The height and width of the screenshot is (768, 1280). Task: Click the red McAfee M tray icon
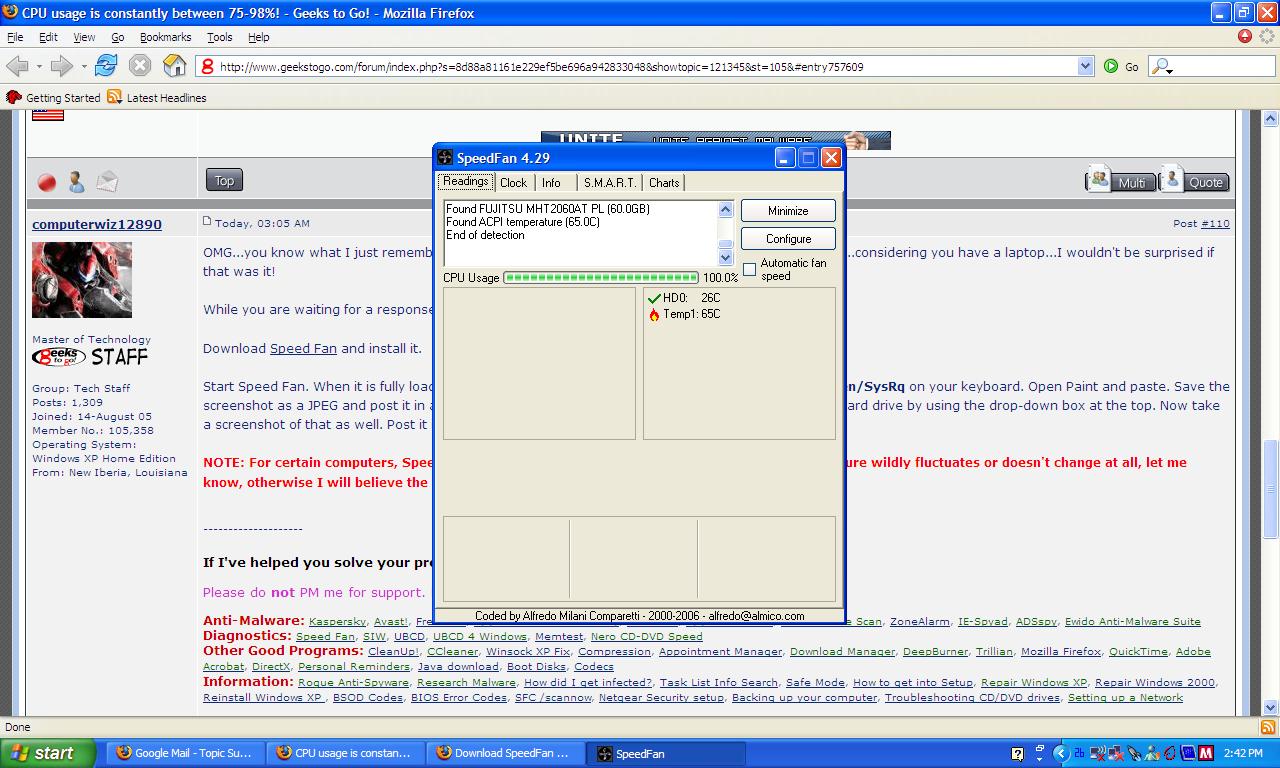click(x=1206, y=753)
